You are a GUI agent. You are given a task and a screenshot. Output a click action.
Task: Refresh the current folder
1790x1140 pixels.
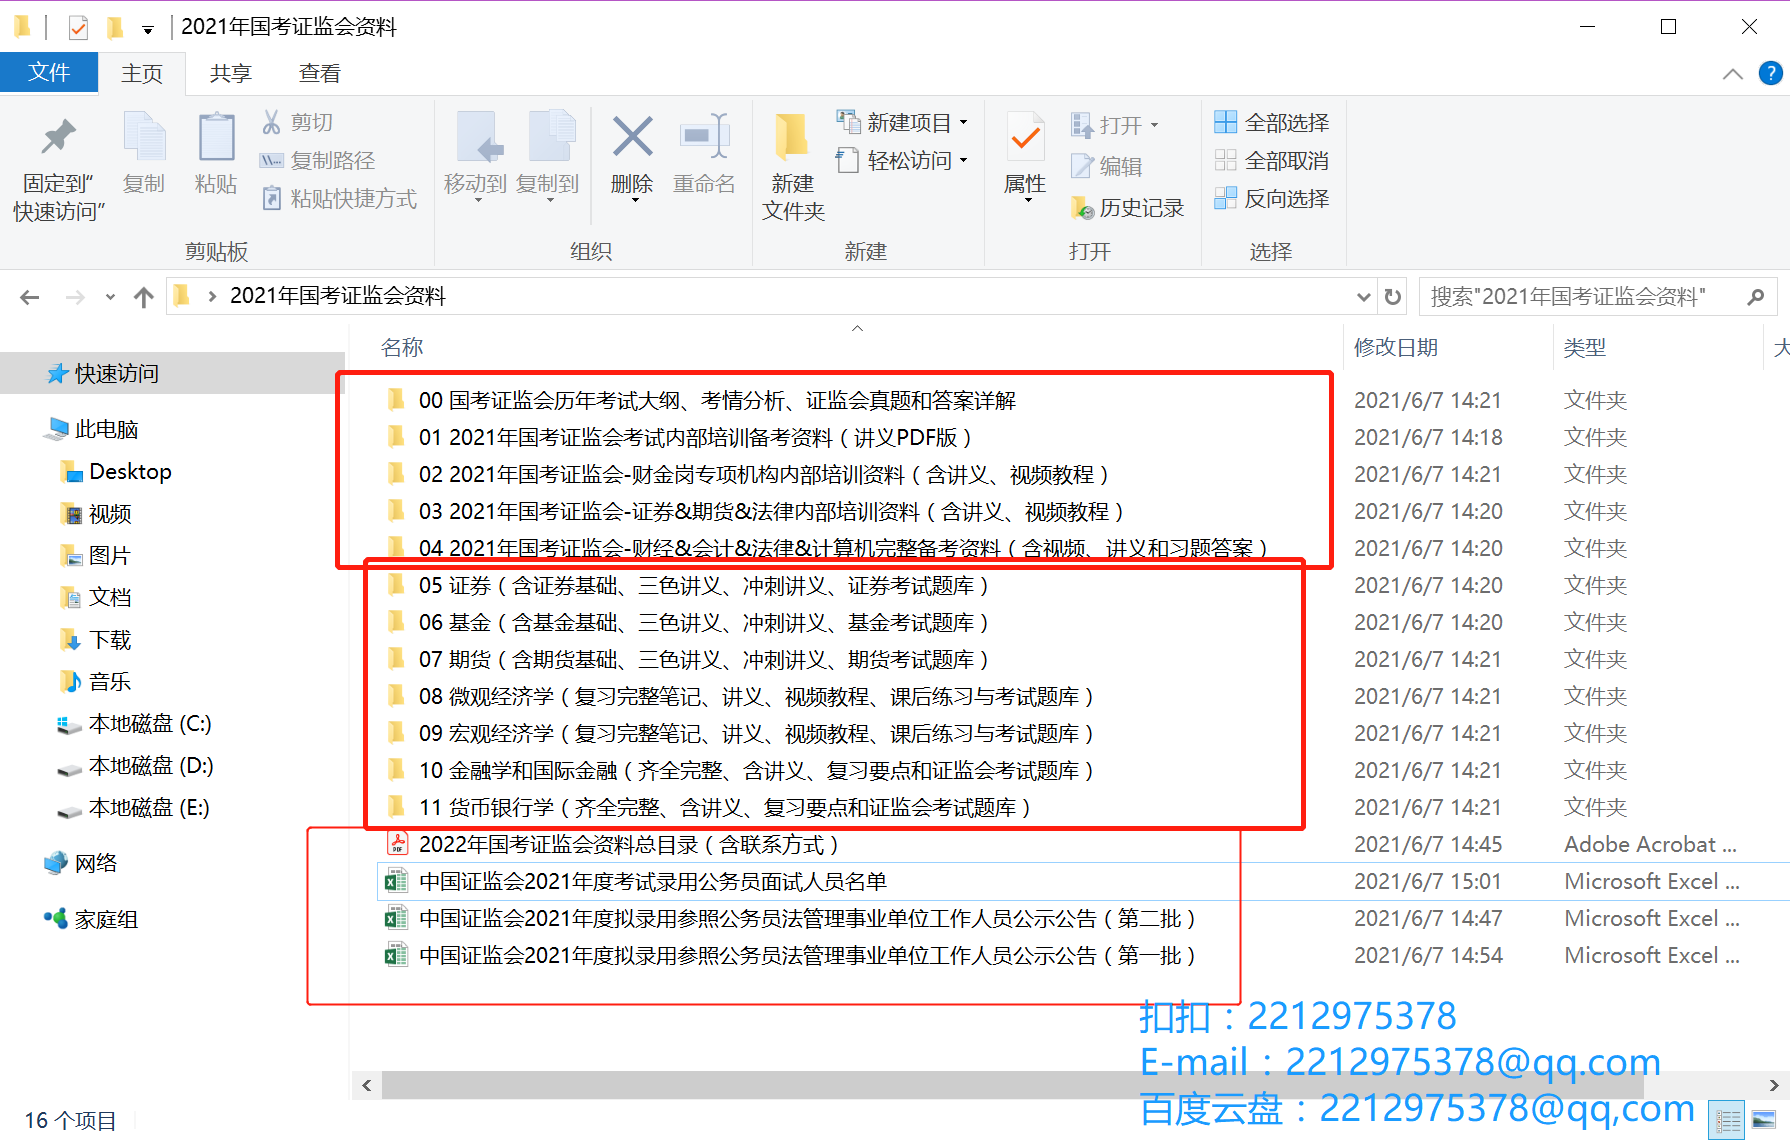1393,297
